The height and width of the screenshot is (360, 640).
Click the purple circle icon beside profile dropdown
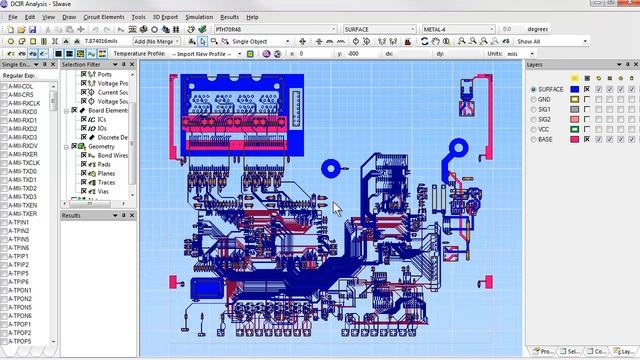[x=267, y=54]
